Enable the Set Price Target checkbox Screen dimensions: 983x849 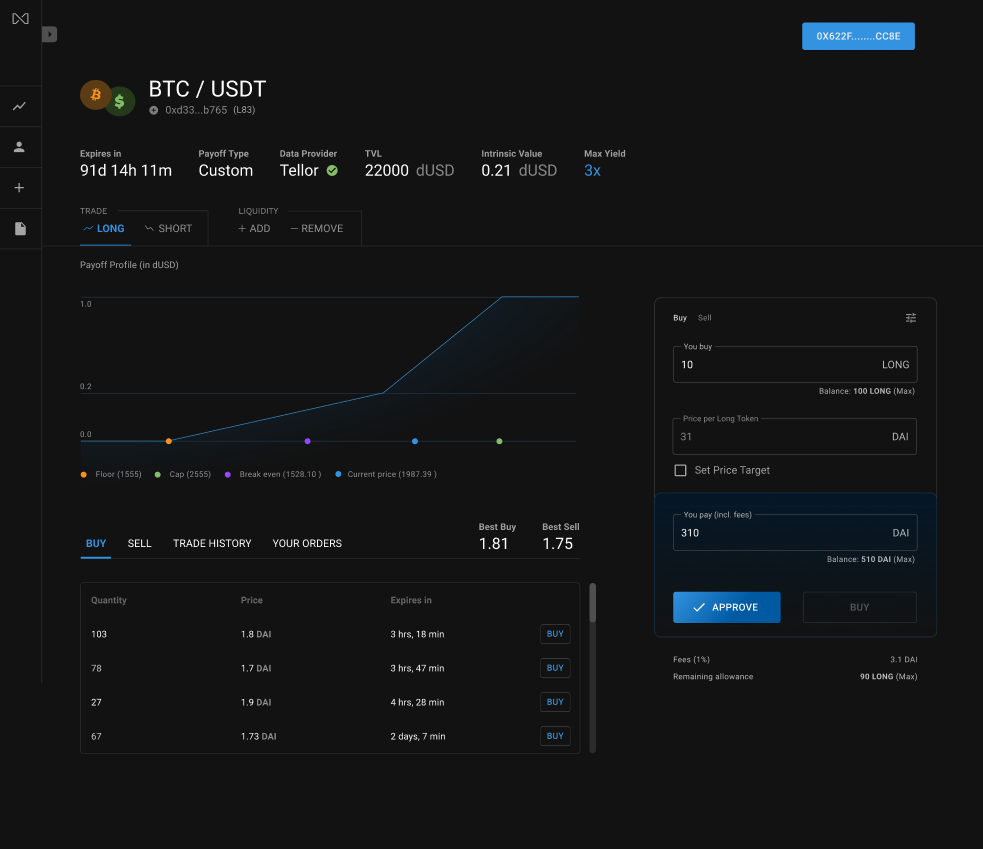click(681, 470)
